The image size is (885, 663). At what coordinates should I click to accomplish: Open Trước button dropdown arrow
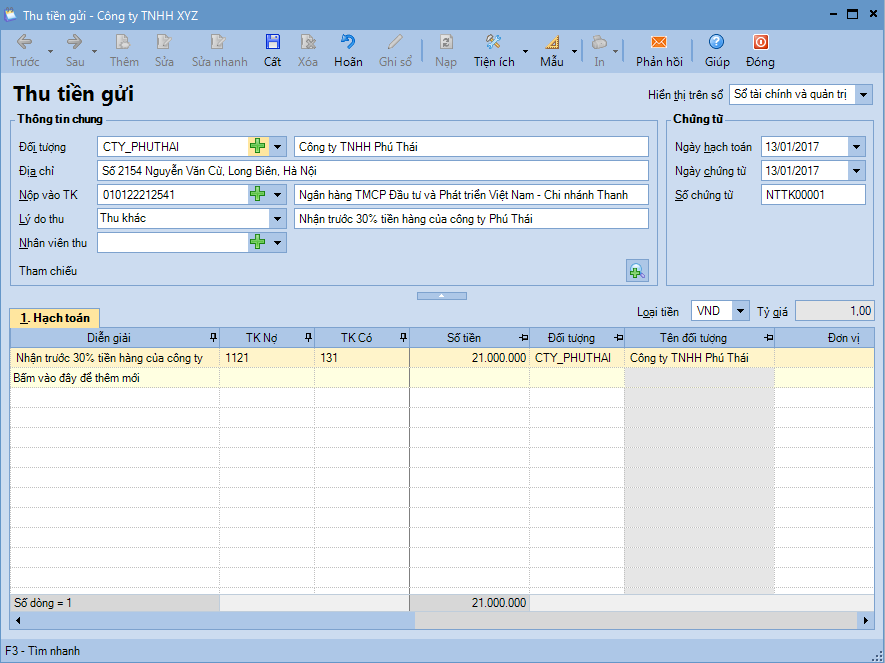50,51
